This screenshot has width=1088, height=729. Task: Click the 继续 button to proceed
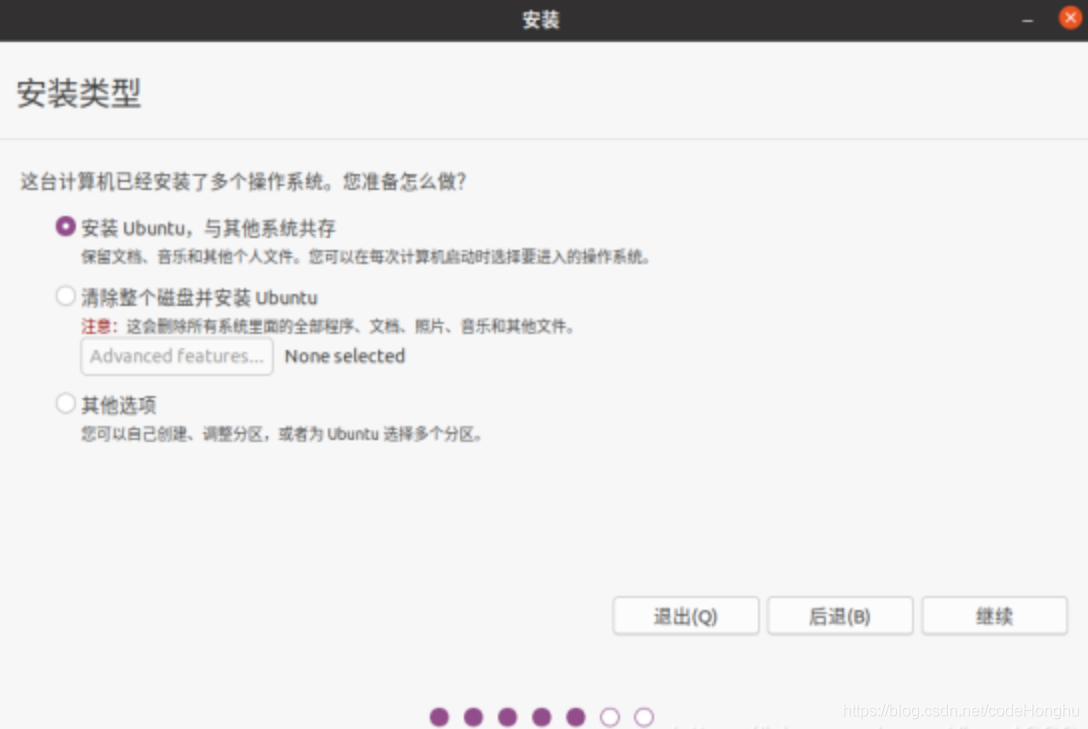994,616
